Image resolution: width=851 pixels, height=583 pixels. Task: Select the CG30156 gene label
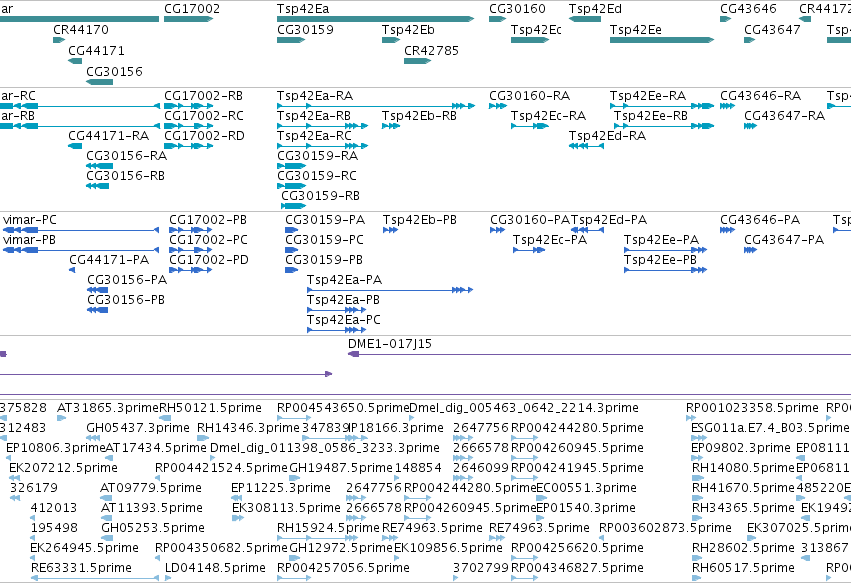[114, 72]
